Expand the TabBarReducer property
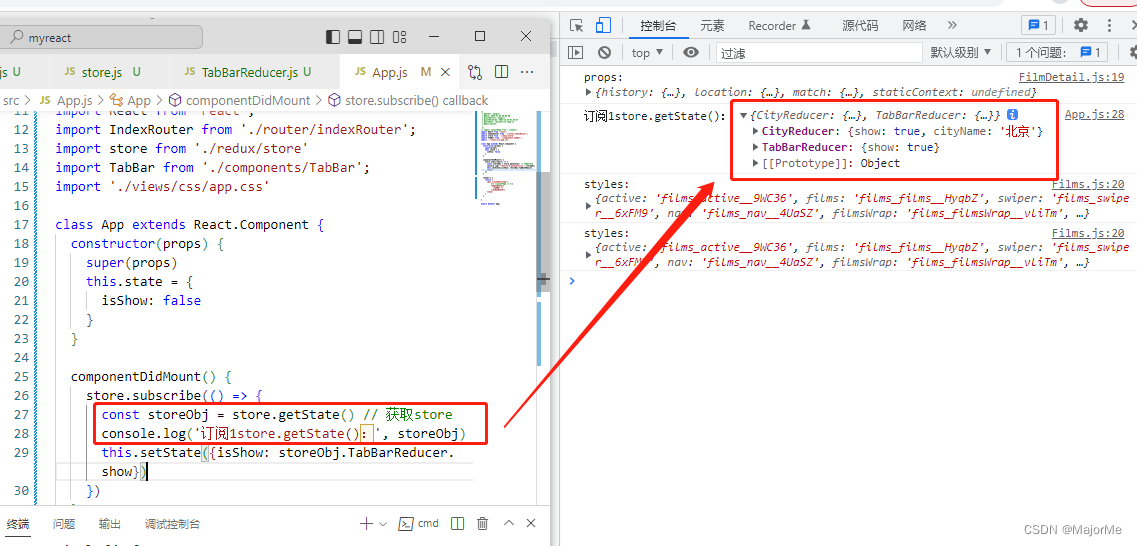The width and height of the screenshot is (1137, 546). coord(756,147)
